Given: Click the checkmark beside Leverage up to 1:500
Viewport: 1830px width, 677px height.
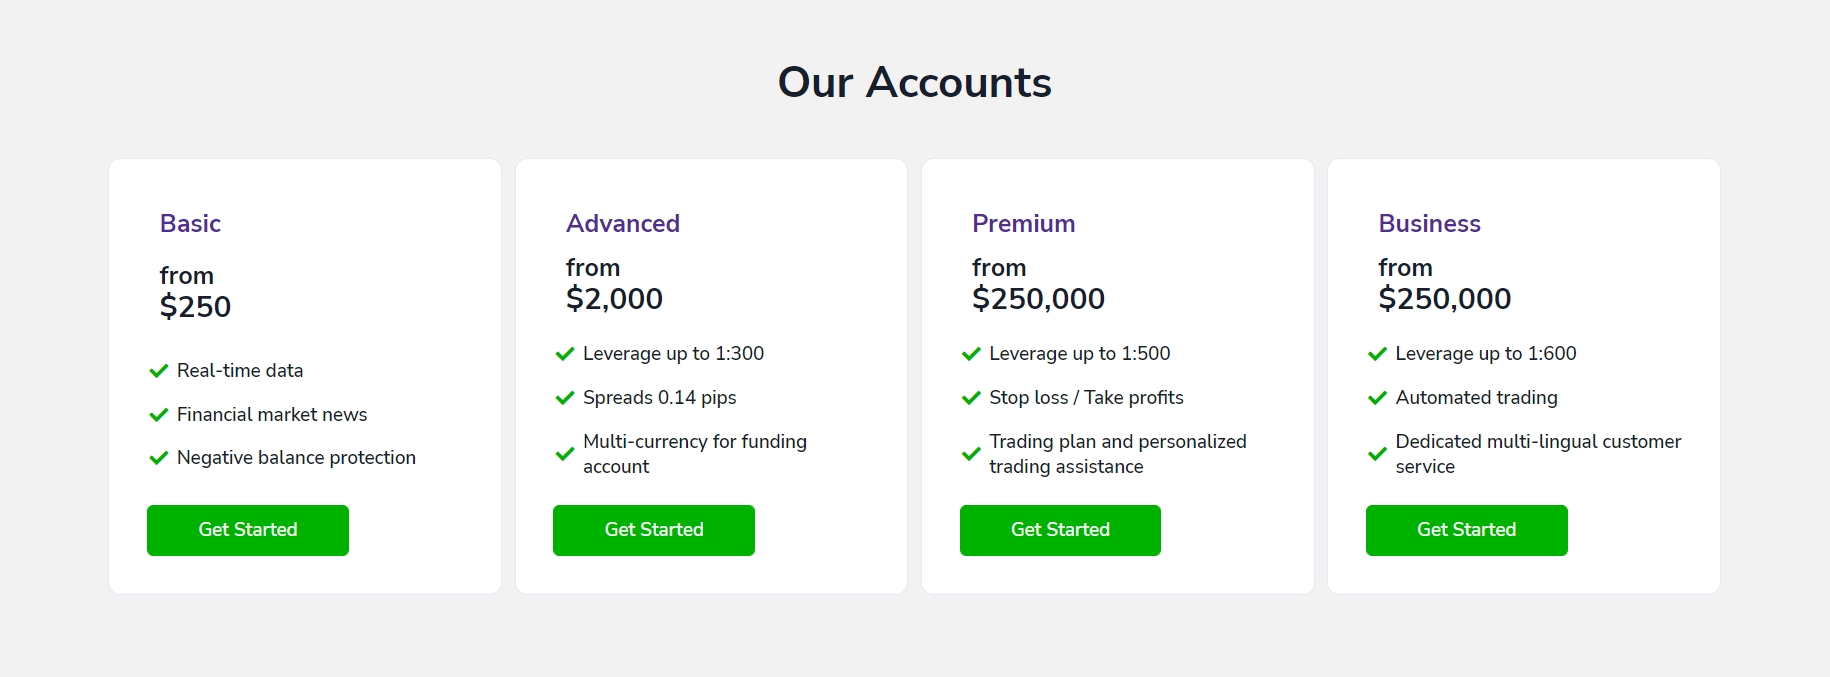Looking at the screenshot, I should [x=971, y=354].
